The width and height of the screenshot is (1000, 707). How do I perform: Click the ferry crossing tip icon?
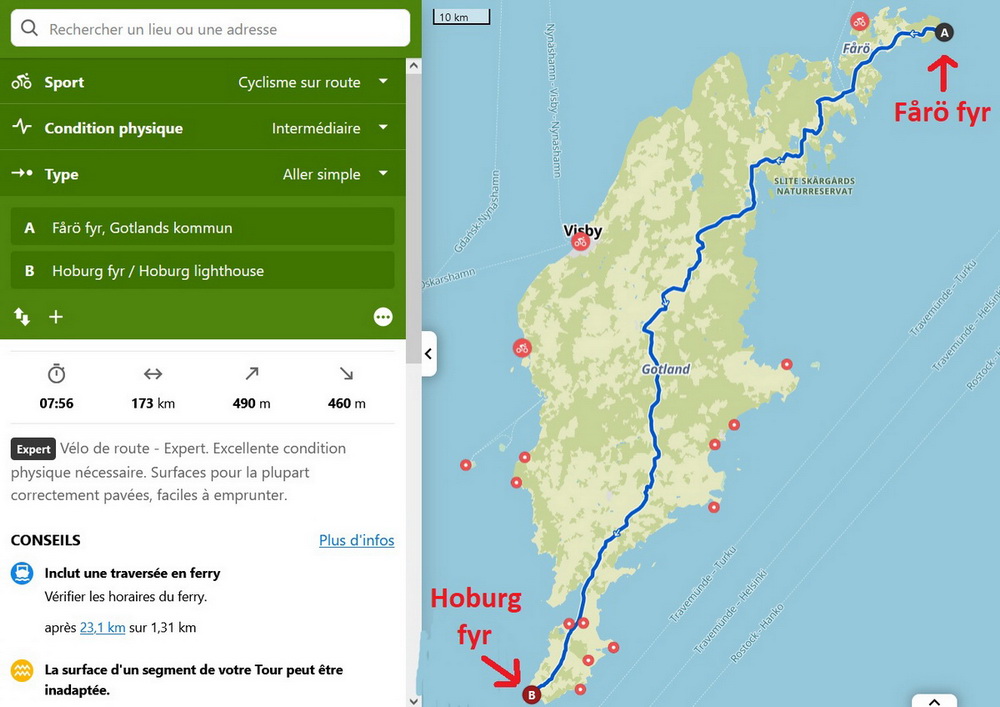[x=22, y=573]
